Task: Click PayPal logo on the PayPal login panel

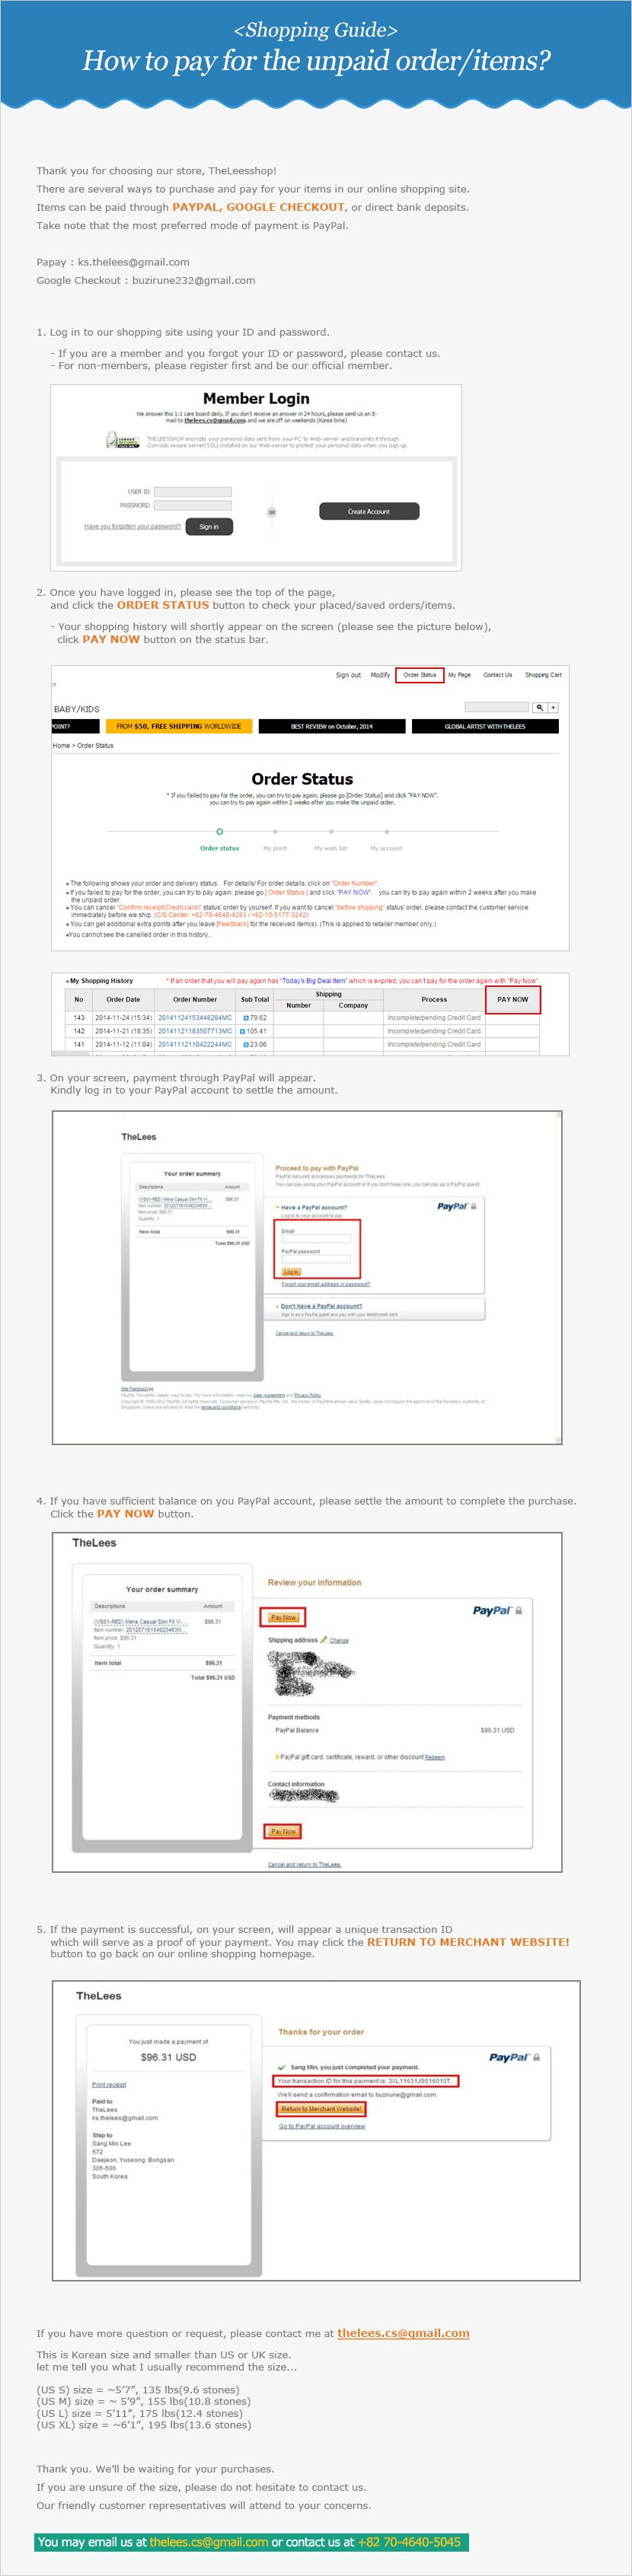Action: (452, 1206)
